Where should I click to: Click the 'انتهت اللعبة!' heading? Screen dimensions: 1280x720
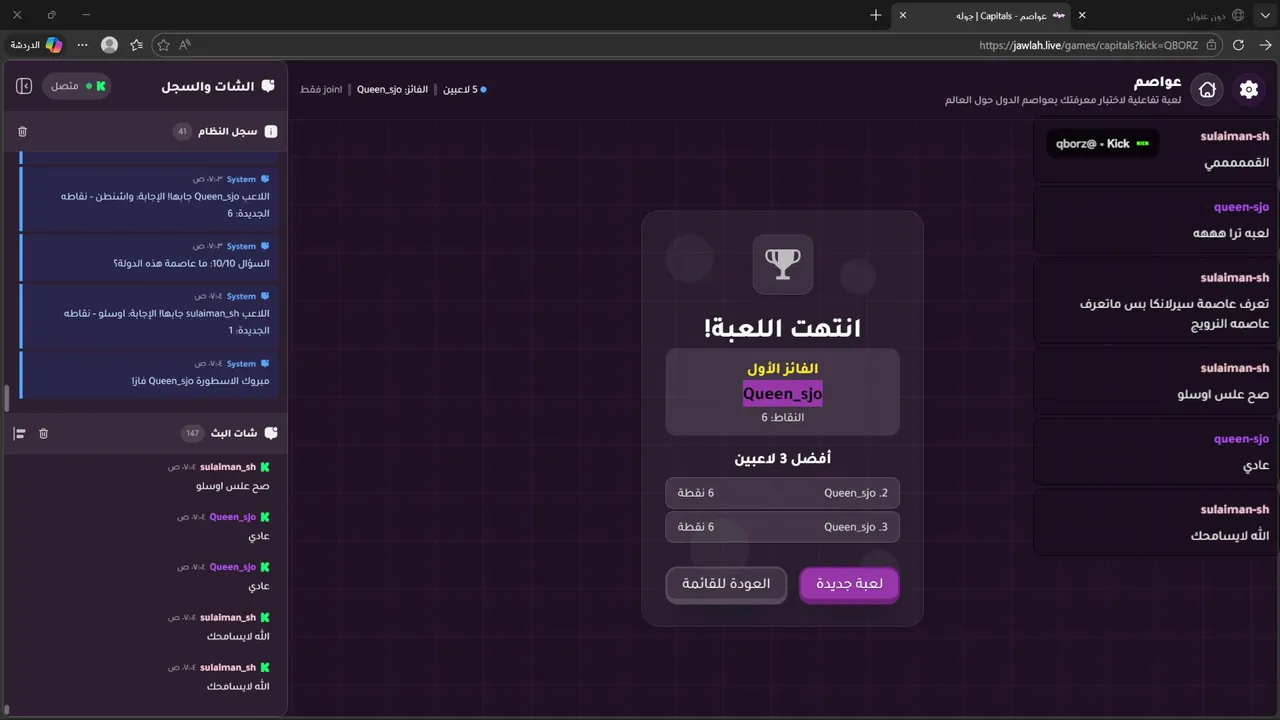(x=782, y=328)
